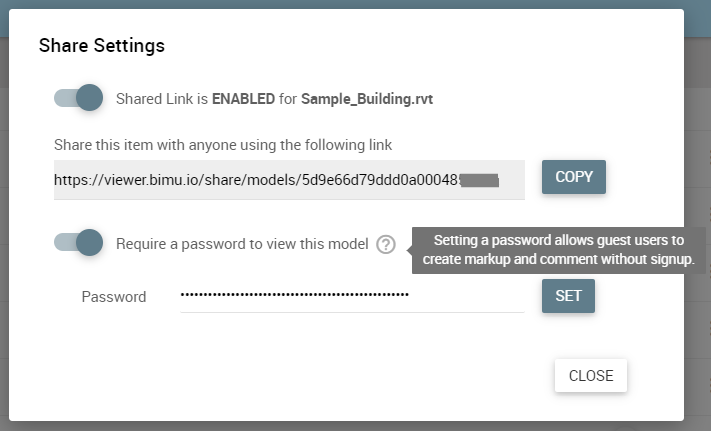The height and width of the screenshot is (431, 711).
Task: Click the Sample_Building.rvt file name
Action: [367, 99]
